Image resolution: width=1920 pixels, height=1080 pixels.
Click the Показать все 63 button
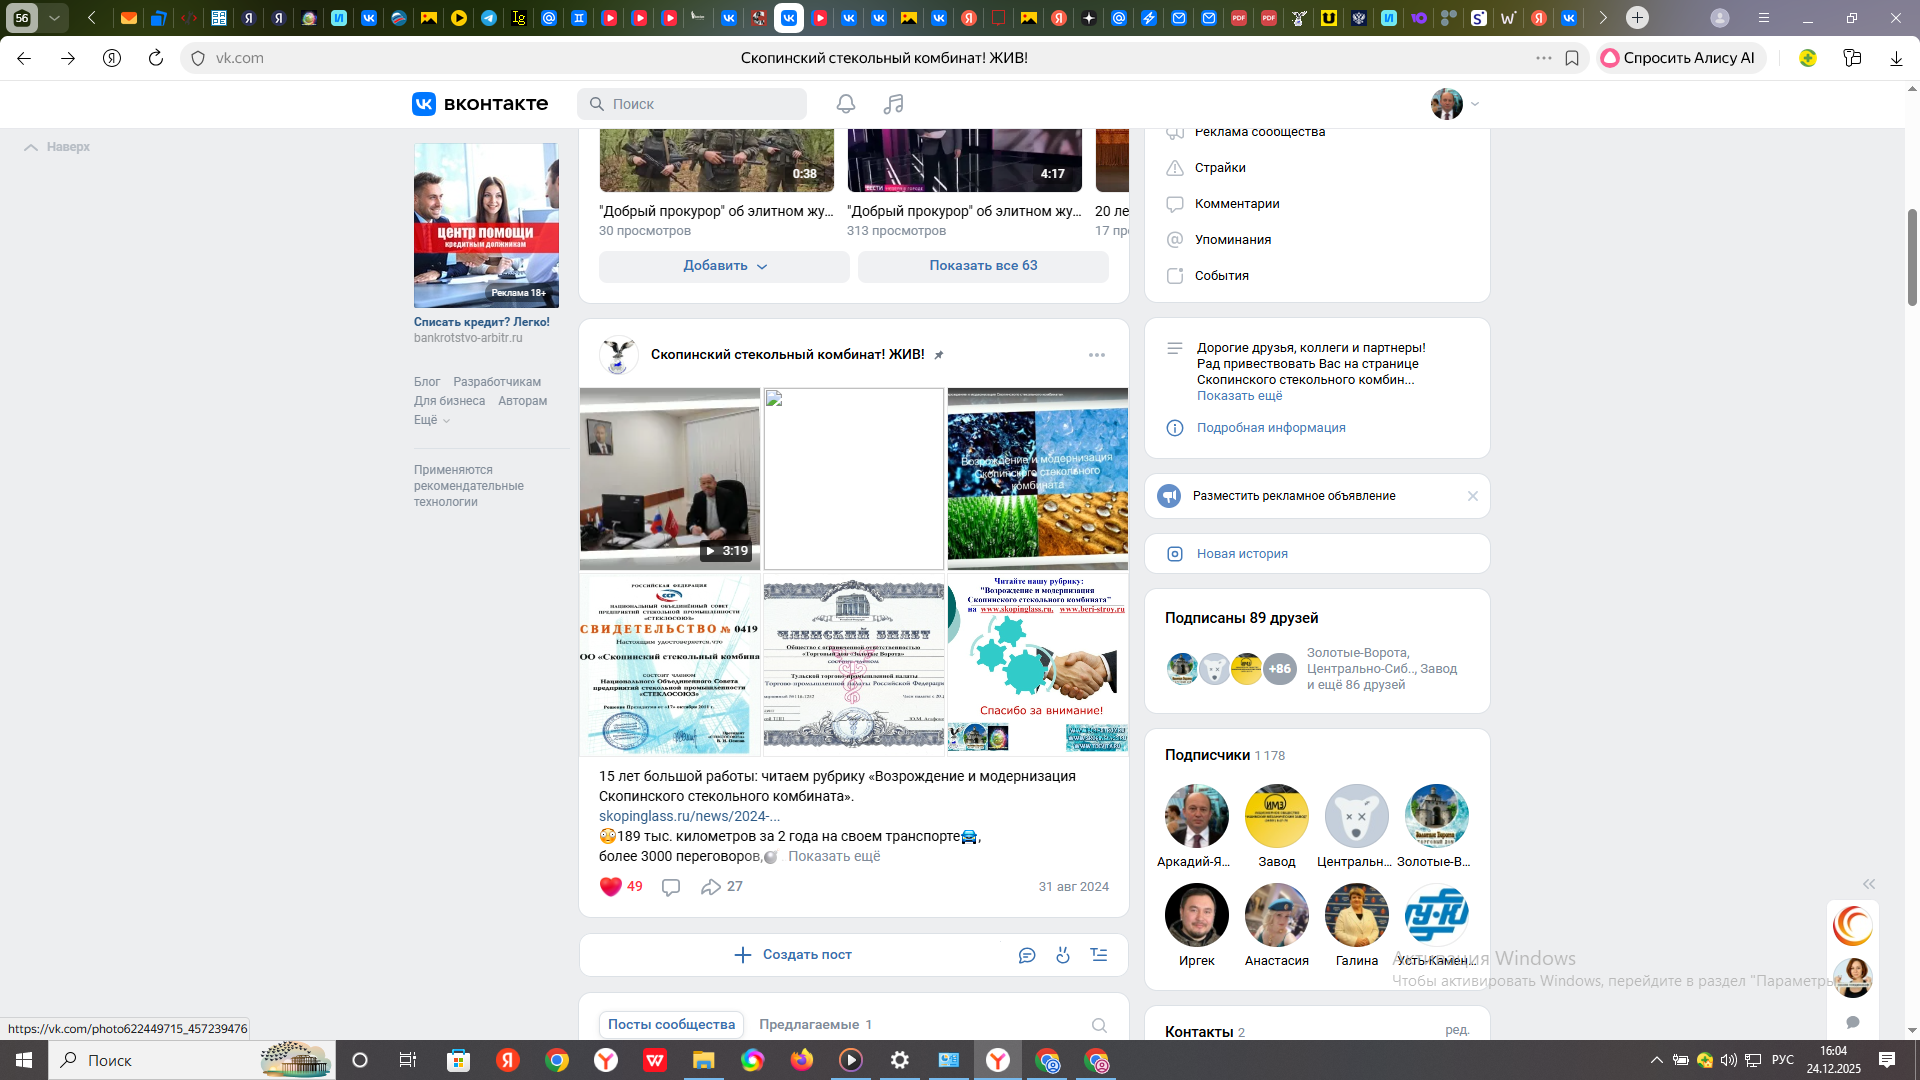click(983, 266)
